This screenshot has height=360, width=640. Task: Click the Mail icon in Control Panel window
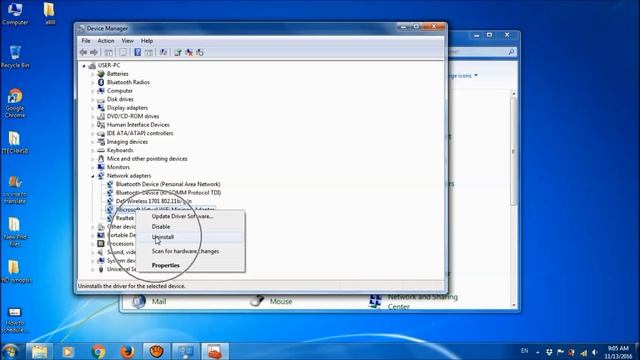click(138, 301)
